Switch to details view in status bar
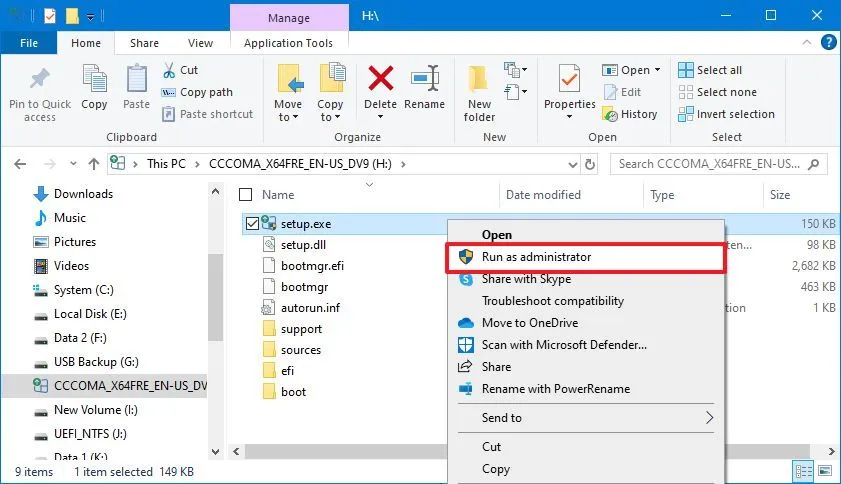841x484 pixels. point(803,472)
